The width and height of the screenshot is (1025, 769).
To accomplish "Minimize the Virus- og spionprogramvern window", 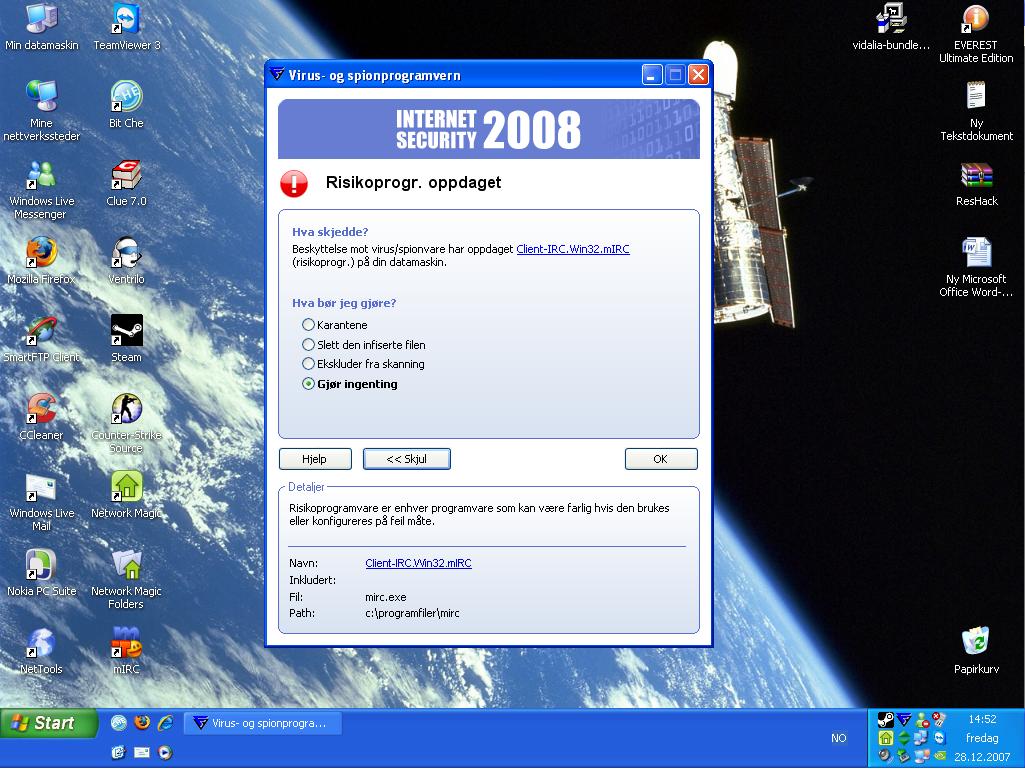I will (652, 75).
